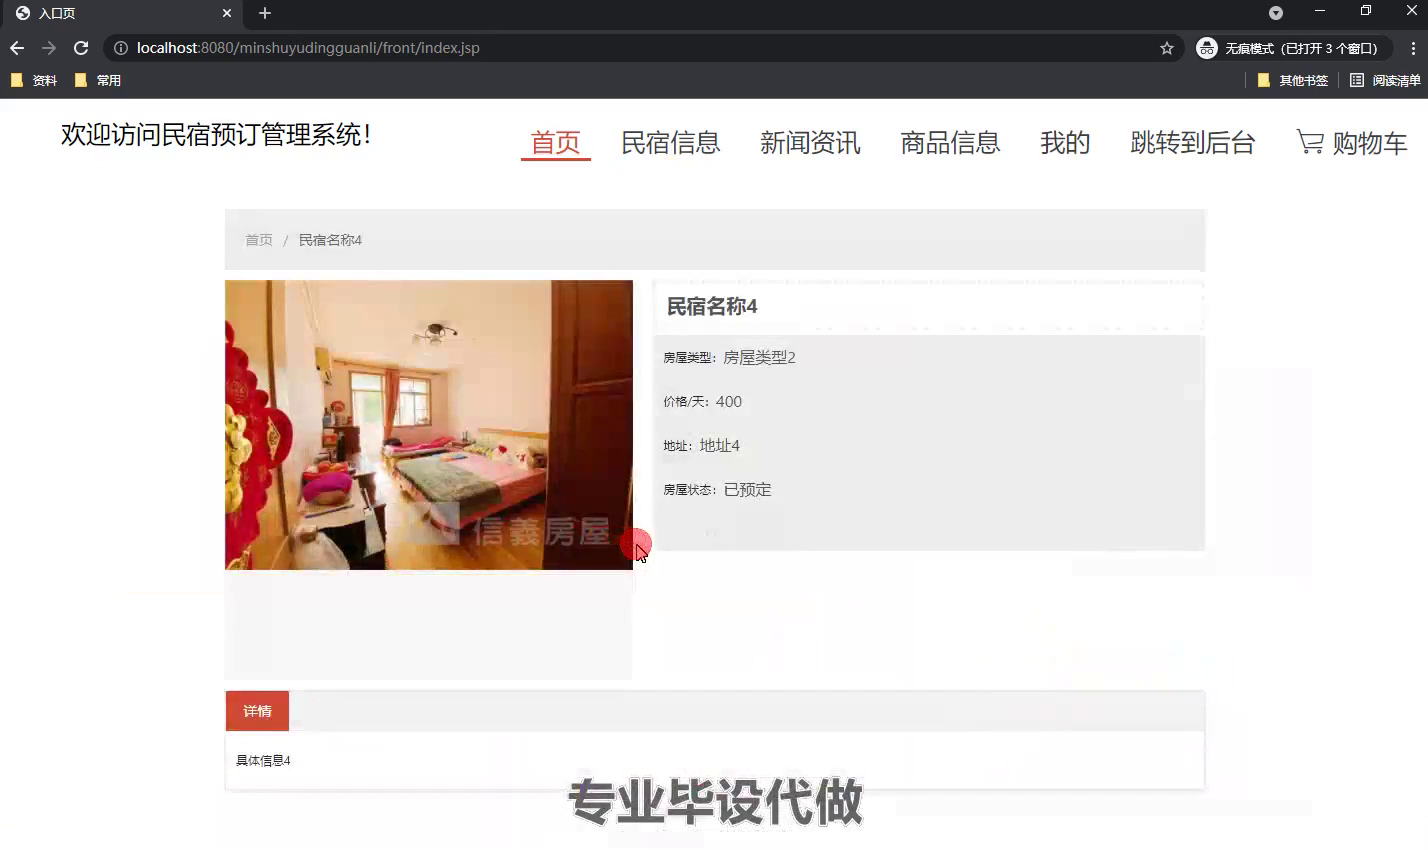The image size is (1428, 850).
Task: Click the browser back arrow
Action: click(17, 48)
